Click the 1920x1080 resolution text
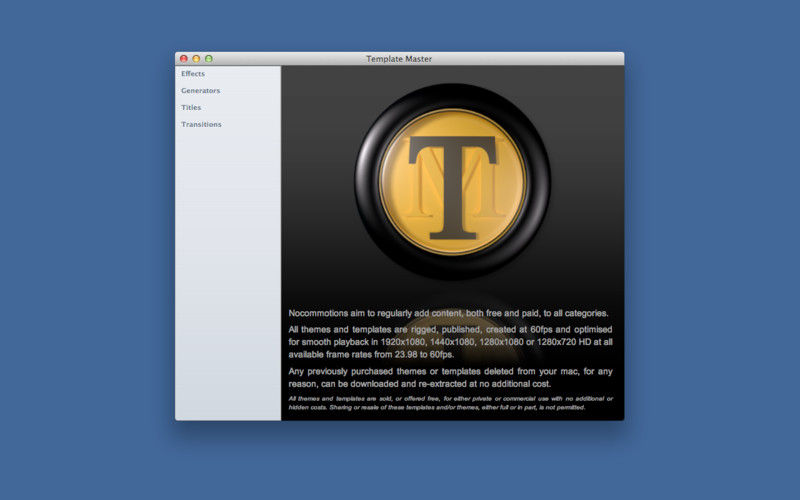 coord(420,342)
